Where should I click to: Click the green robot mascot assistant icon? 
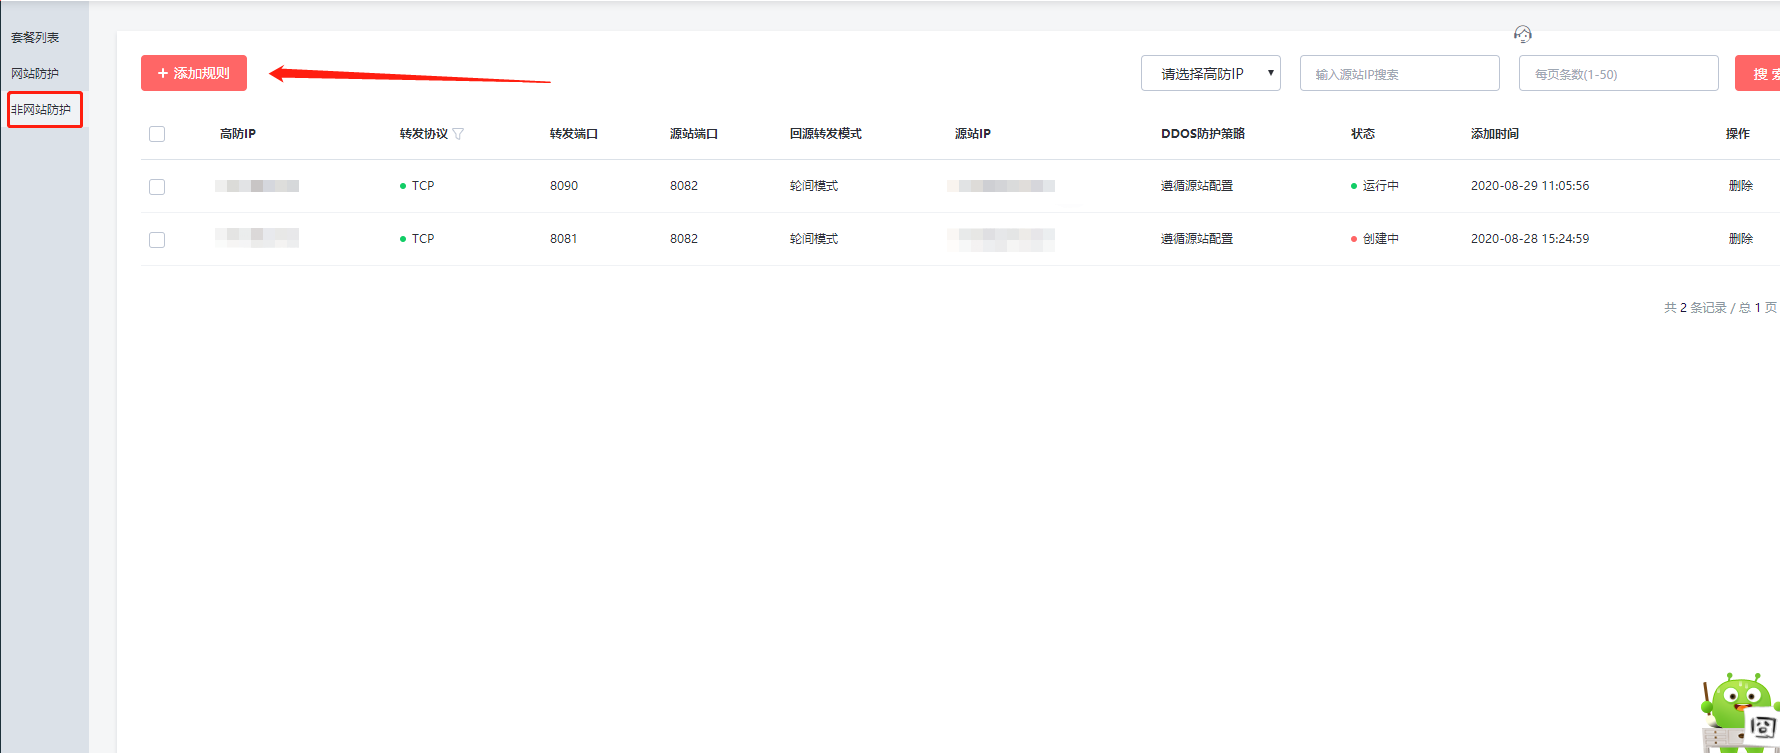click(x=1740, y=712)
